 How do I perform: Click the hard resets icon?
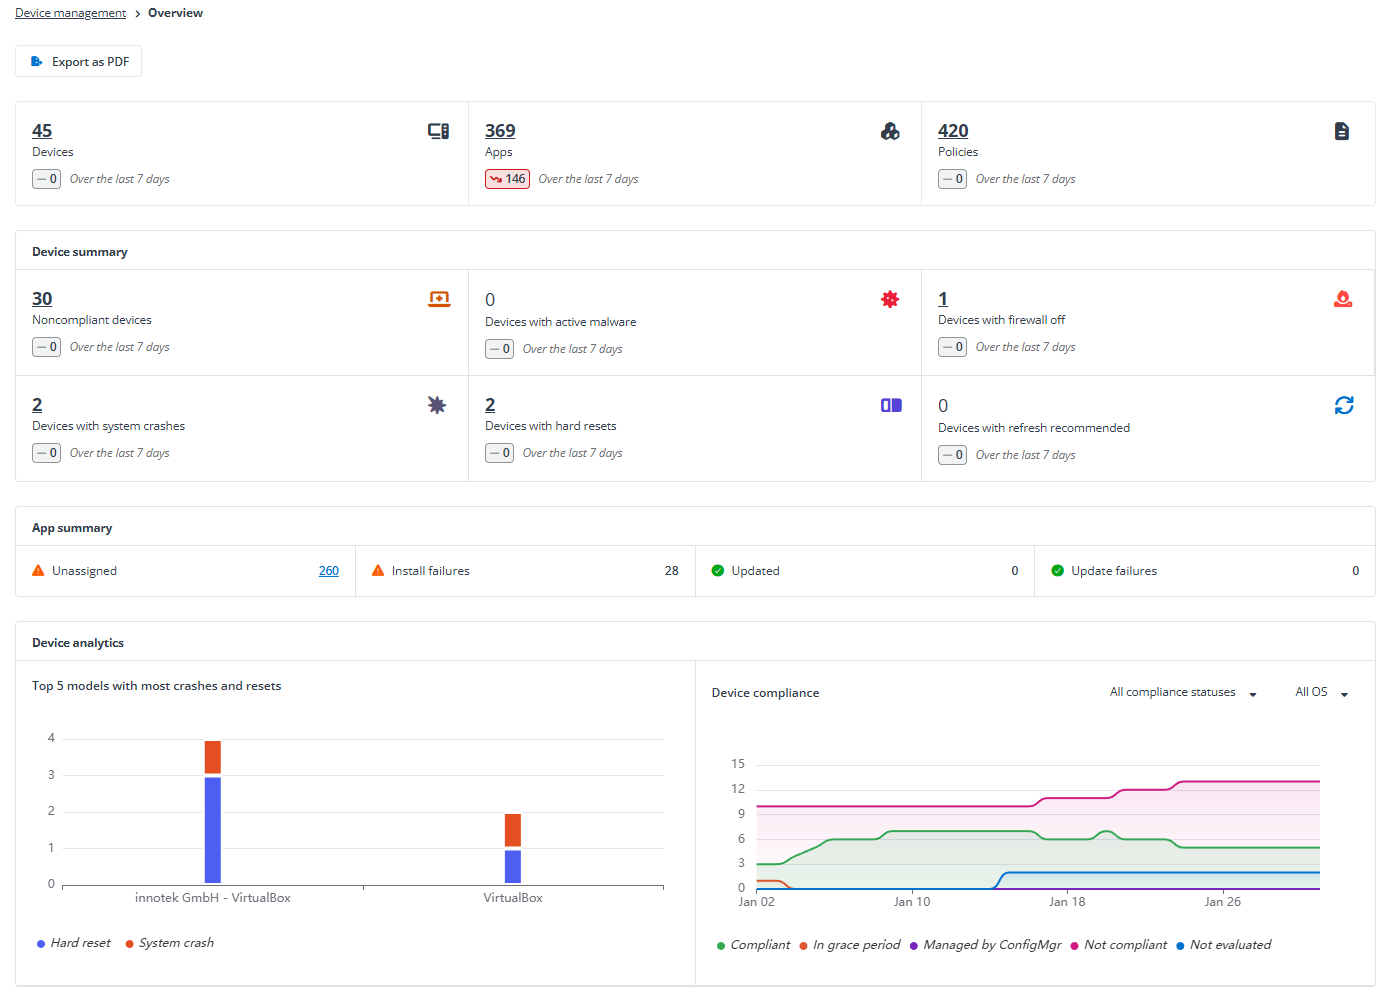(x=891, y=405)
